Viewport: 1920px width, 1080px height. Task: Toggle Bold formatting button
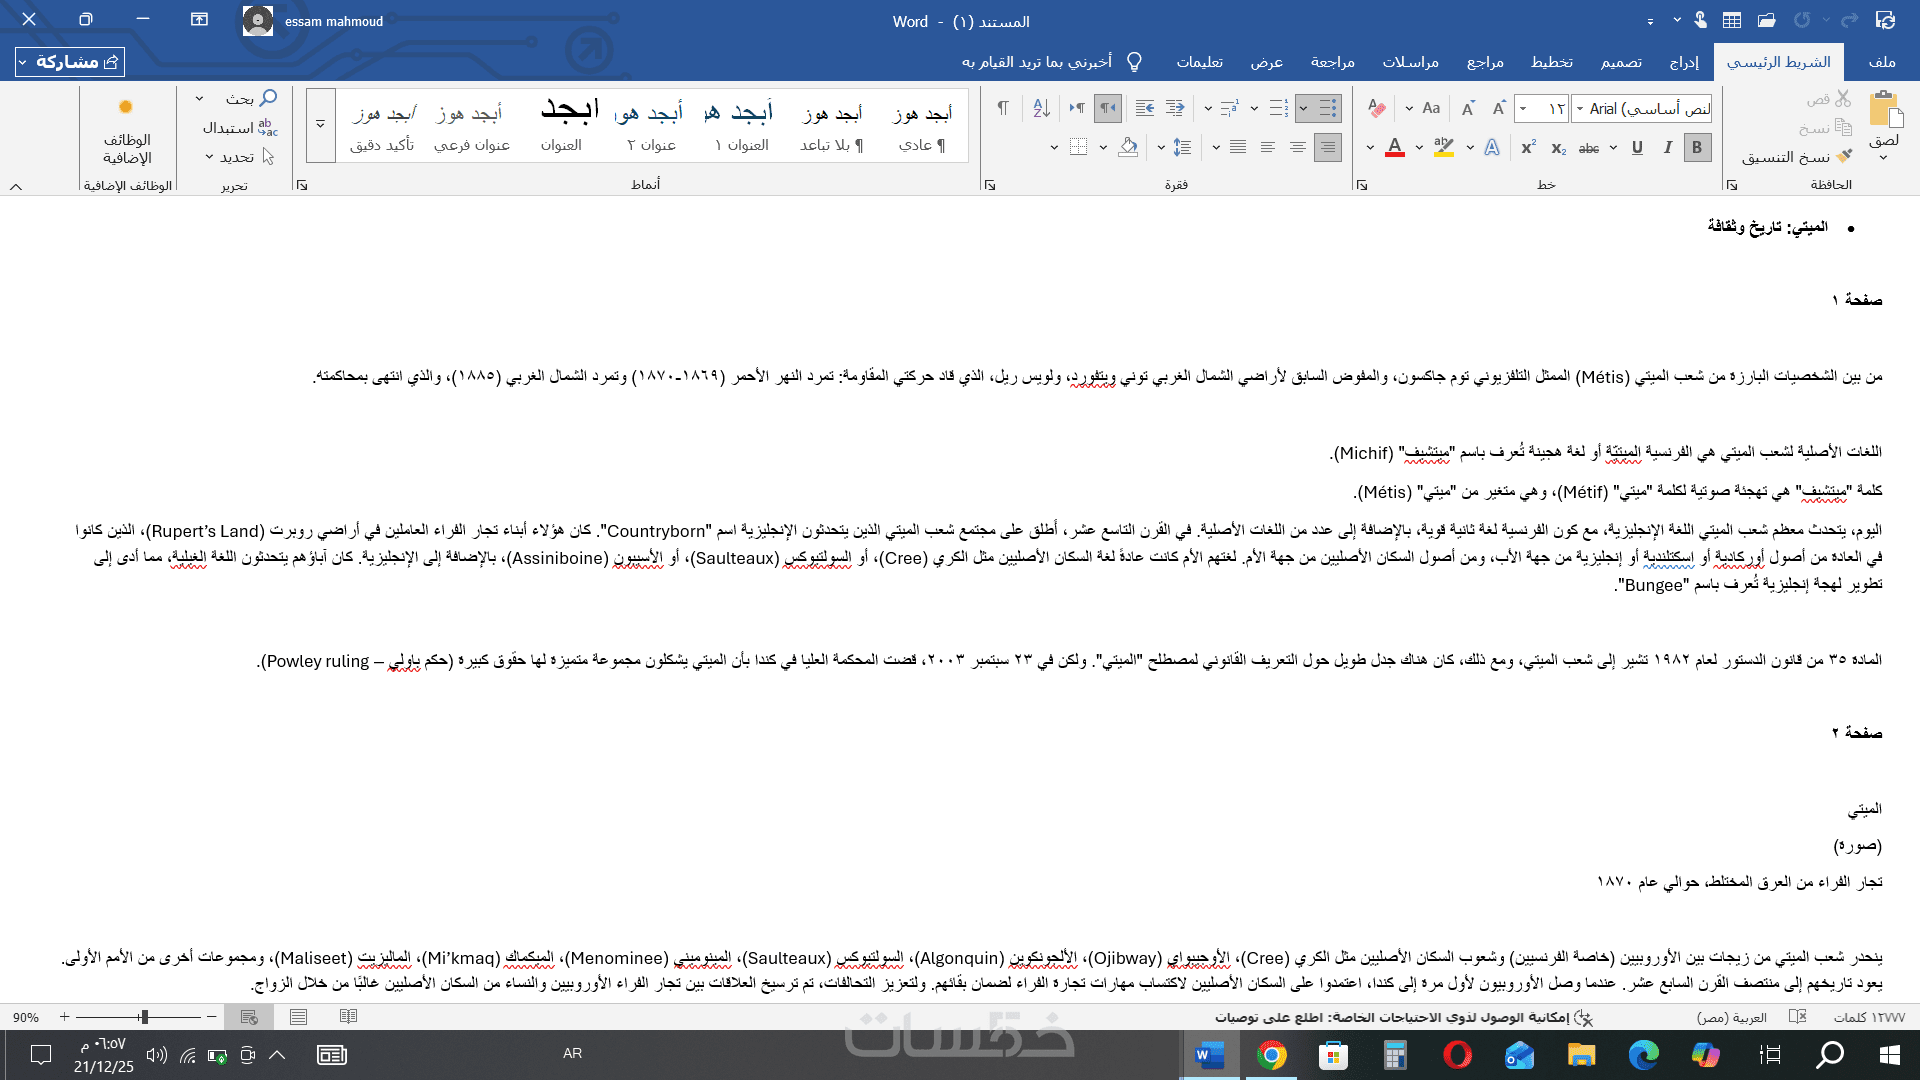[x=1697, y=148]
